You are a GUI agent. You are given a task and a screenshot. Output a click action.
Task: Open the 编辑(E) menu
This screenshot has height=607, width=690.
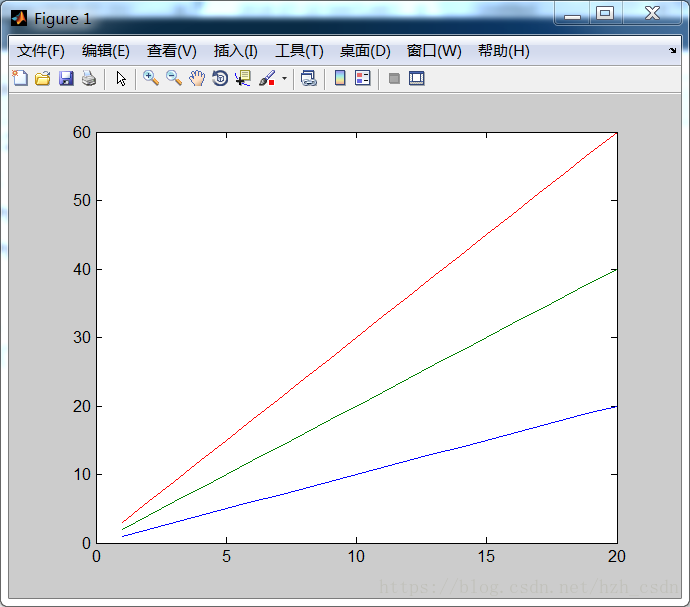[x=106, y=51]
